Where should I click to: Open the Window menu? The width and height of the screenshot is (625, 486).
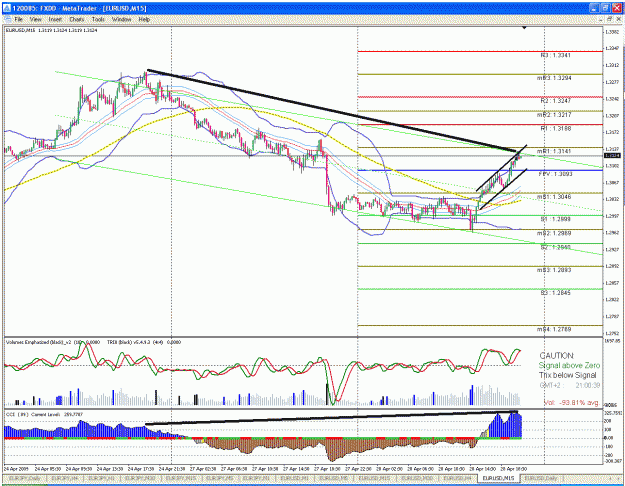[x=121, y=19]
